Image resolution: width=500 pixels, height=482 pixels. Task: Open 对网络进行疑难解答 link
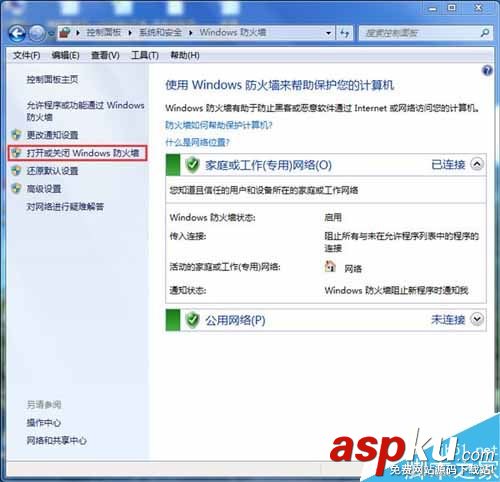(65, 207)
